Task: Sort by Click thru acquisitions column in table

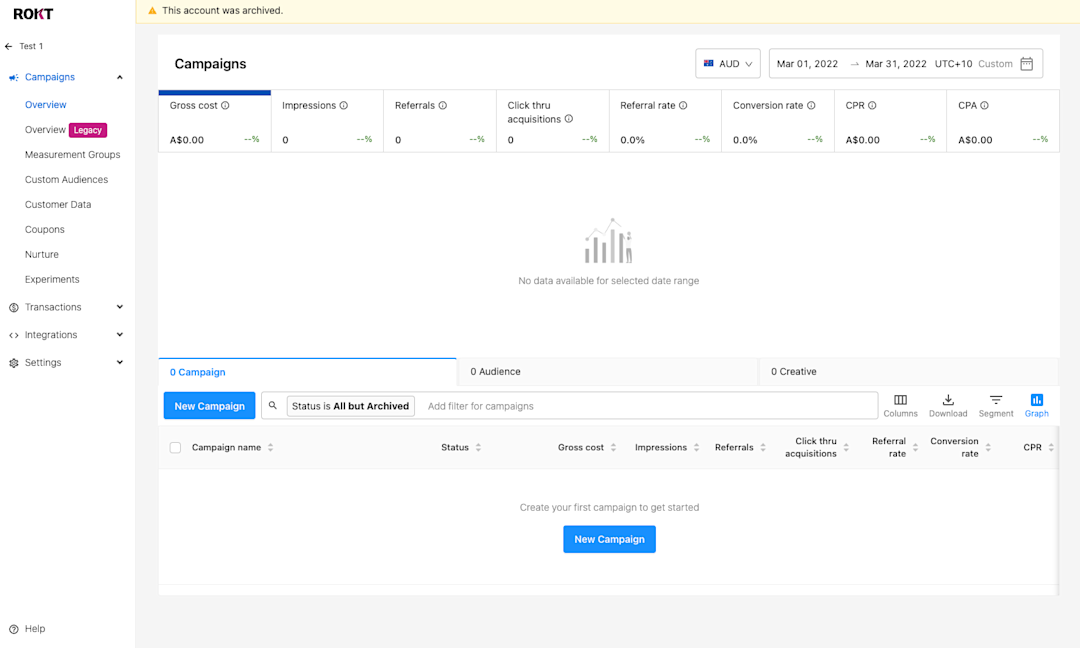Action: coord(846,448)
